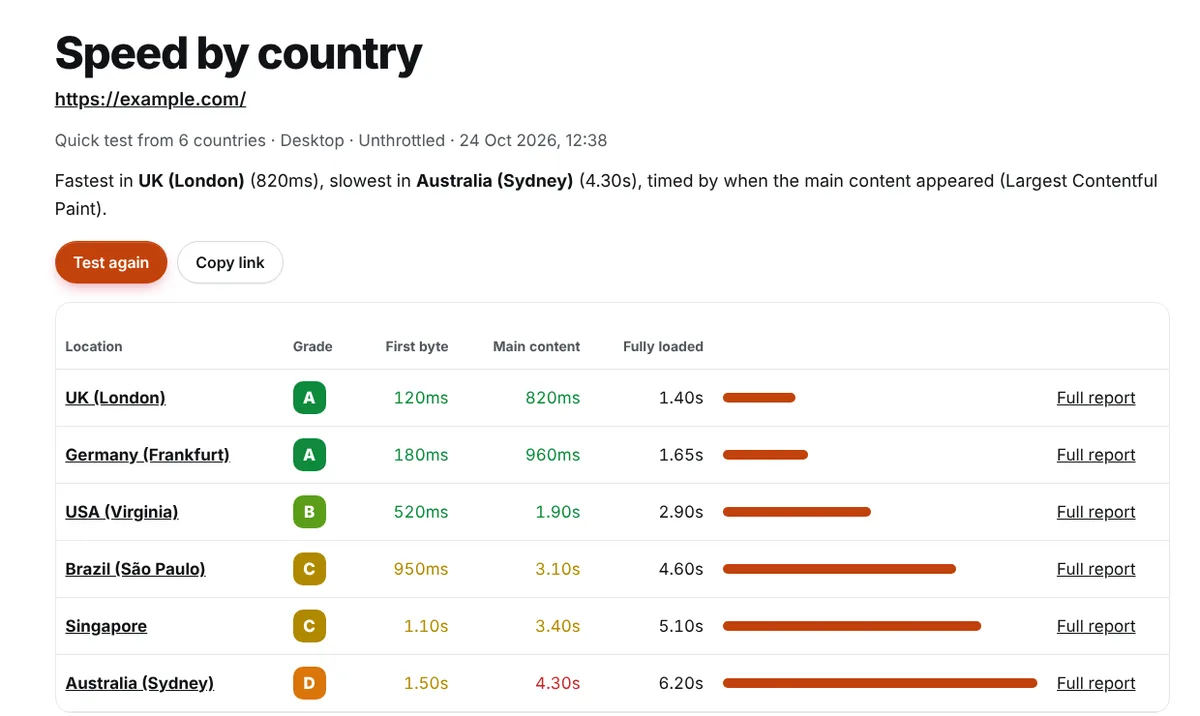Viewport: 1200px width, 716px height.
Task: Click the load-time bar for Germany (Frankfurt)
Action: 765,455
